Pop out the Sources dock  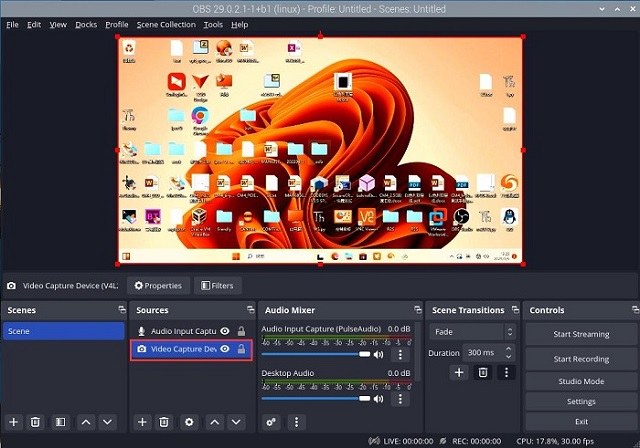(x=251, y=309)
